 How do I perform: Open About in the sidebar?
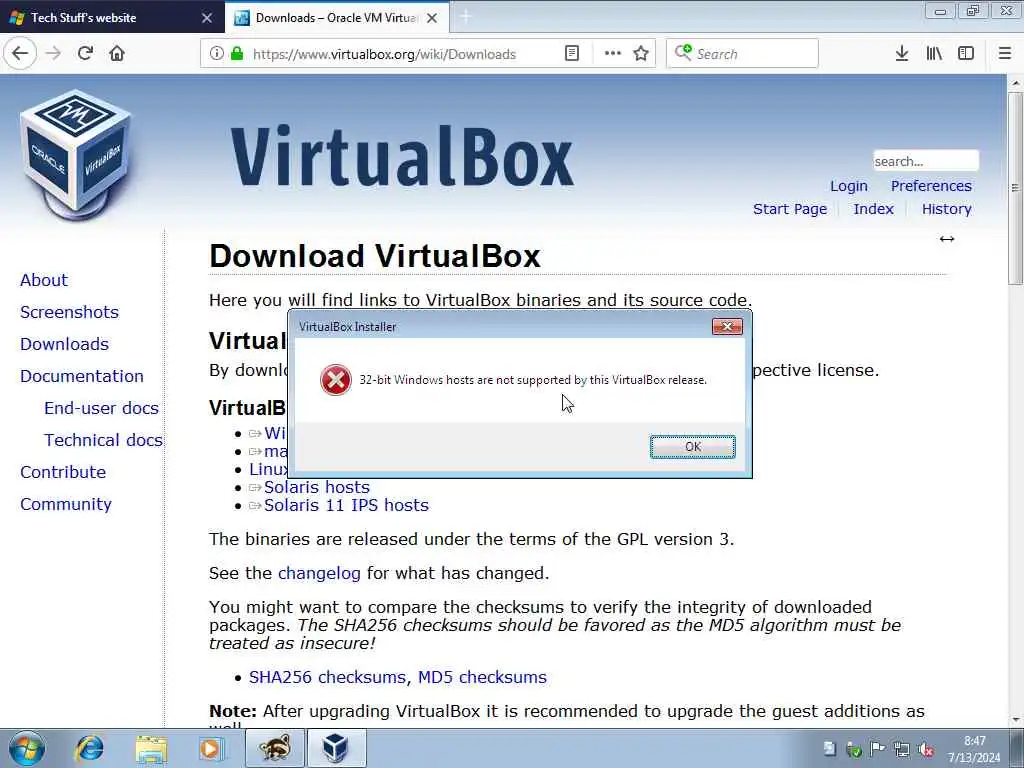pyautogui.click(x=44, y=280)
